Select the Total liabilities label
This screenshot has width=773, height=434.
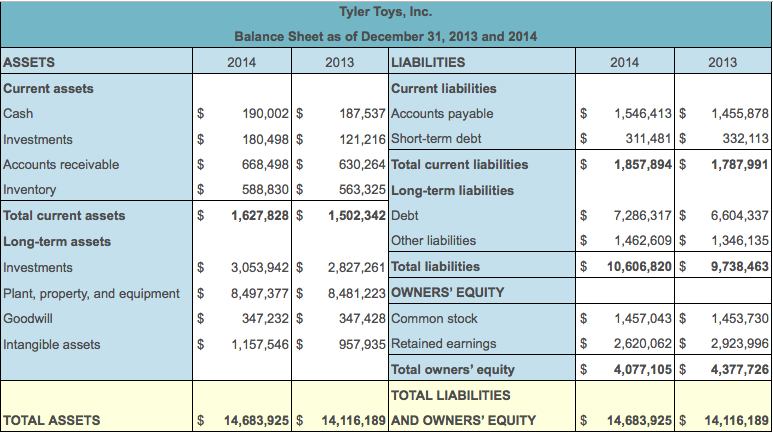(435, 266)
